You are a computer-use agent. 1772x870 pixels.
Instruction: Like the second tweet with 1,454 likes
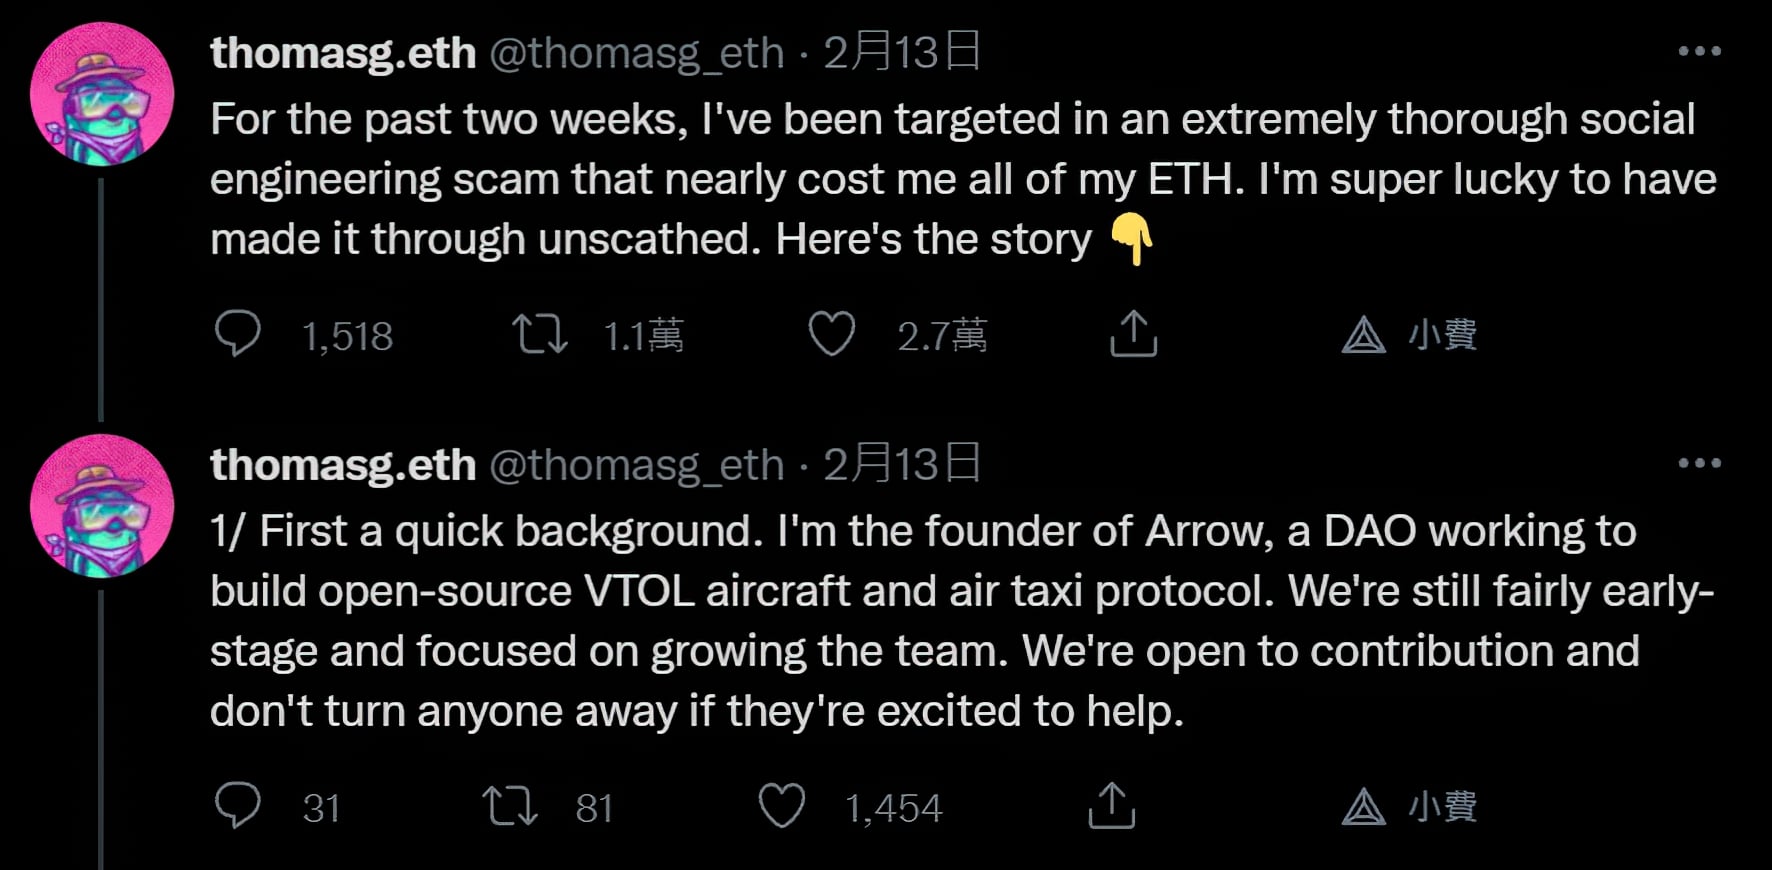point(782,805)
